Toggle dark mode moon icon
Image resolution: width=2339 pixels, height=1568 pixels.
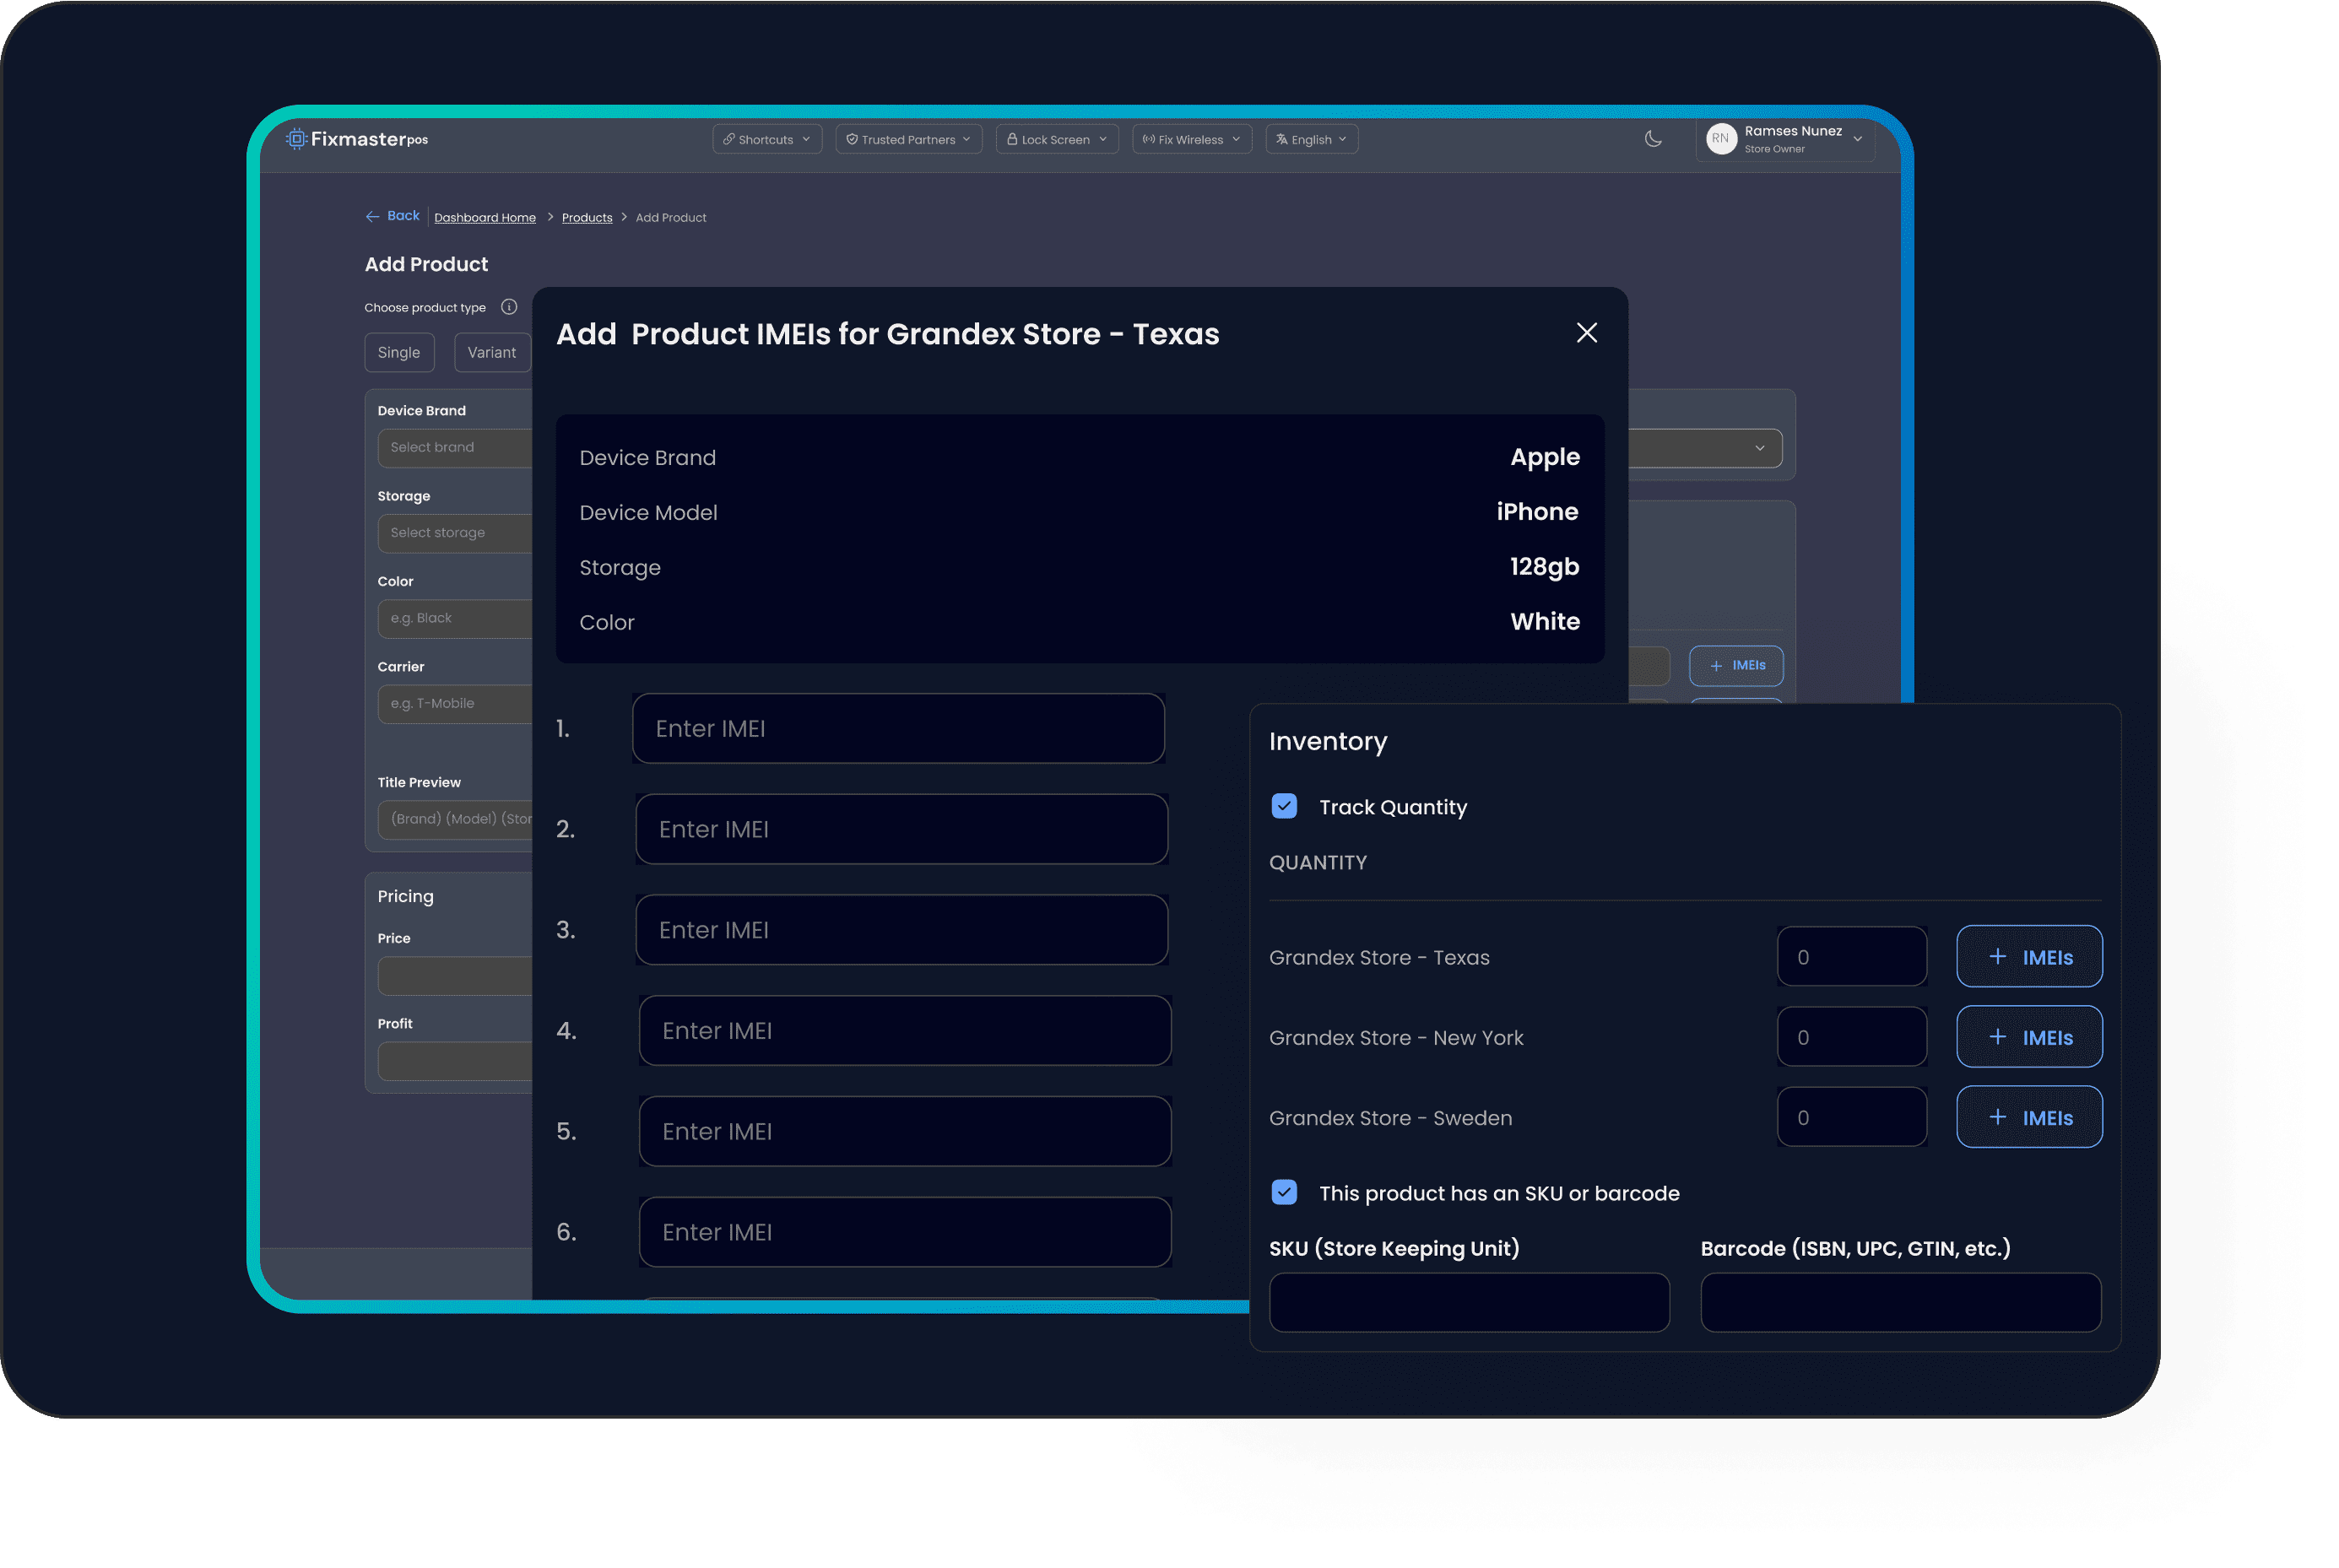[1653, 139]
